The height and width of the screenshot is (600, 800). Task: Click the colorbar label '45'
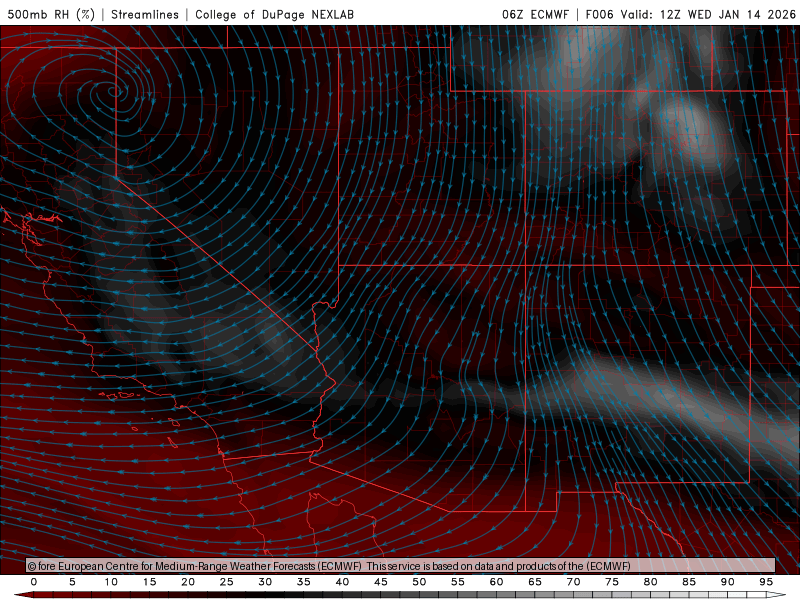coord(381,582)
